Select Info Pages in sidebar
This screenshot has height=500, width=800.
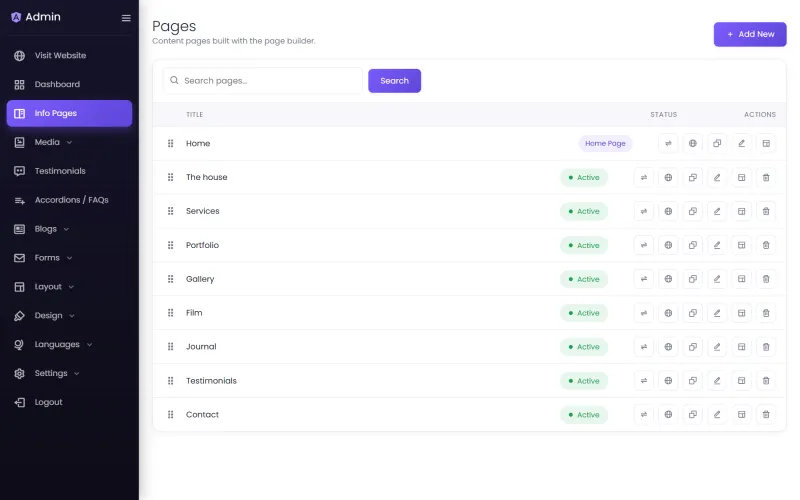pos(69,113)
